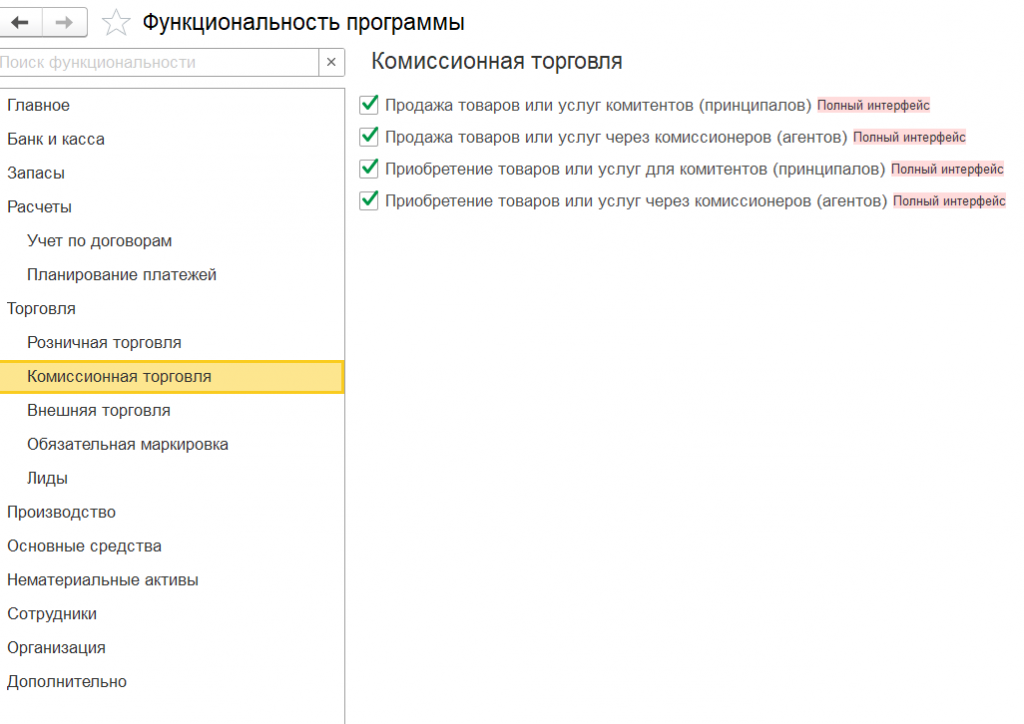Open Обязательная маркировка settings
This screenshot has width=1024, height=724.
pos(128,445)
